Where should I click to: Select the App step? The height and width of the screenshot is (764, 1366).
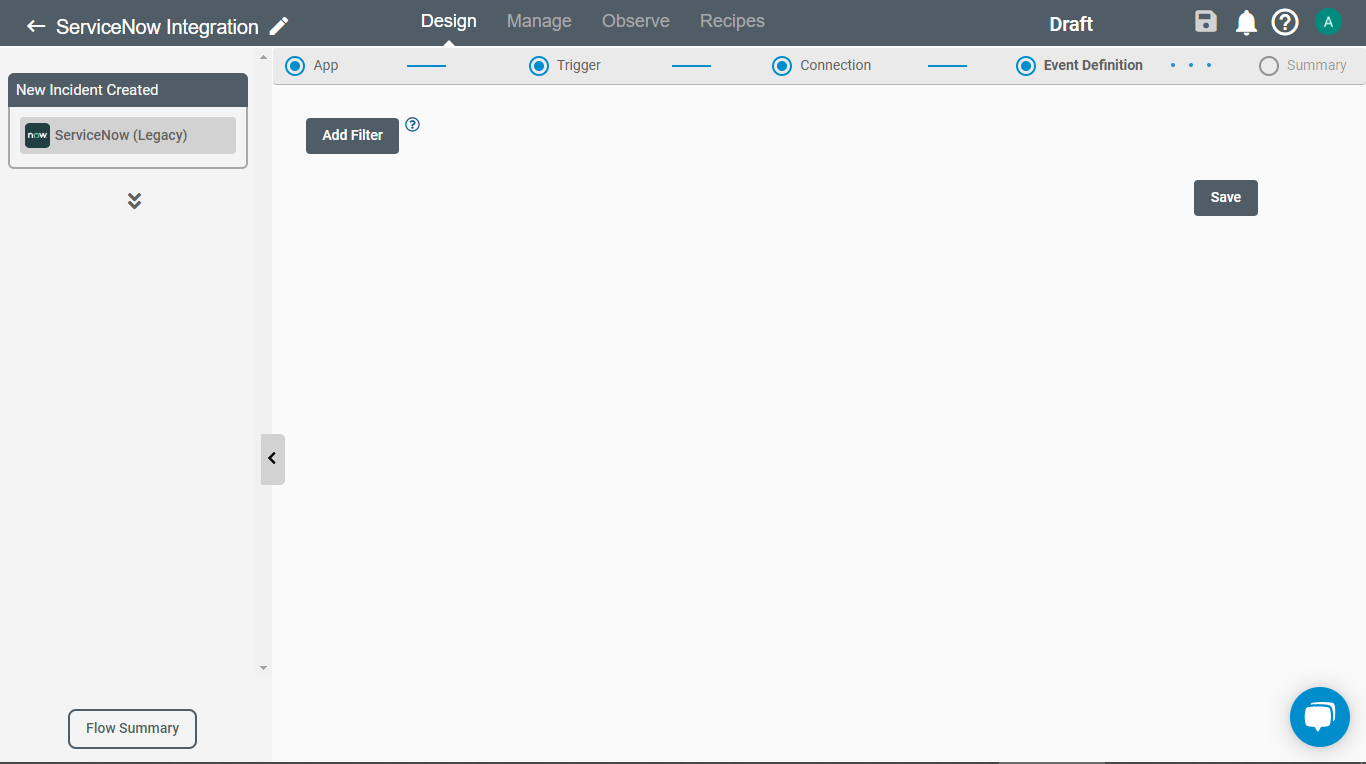coord(312,66)
